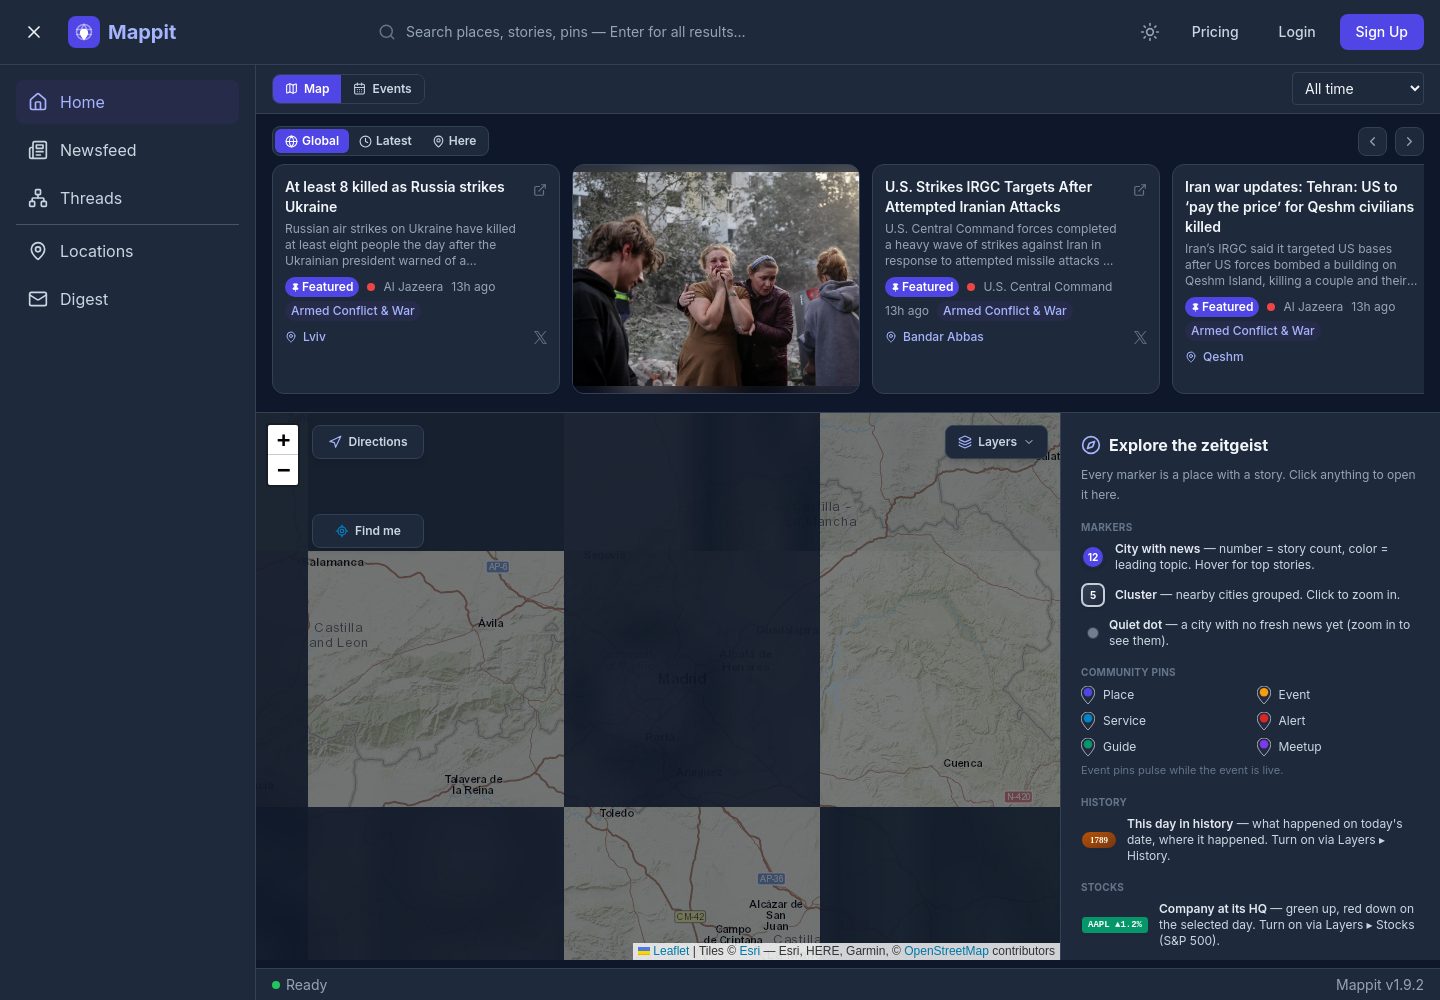The width and height of the screenshot is (1440, 1000).
Task: Click Featured badge on Russia strikes card
Action: pyautogui.click(x=322, y=287)
